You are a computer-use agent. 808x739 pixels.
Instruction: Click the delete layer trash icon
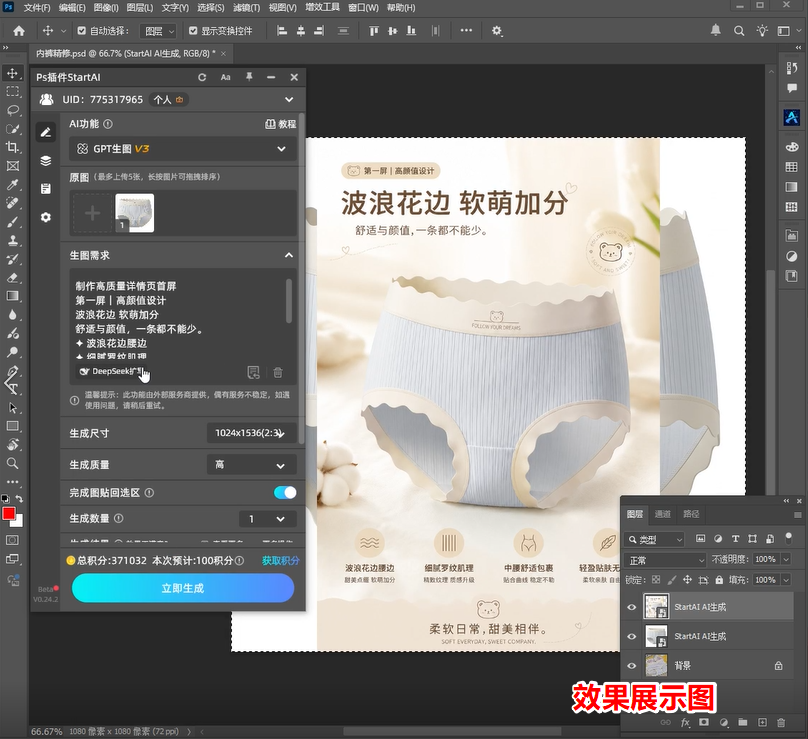[781, 723]
